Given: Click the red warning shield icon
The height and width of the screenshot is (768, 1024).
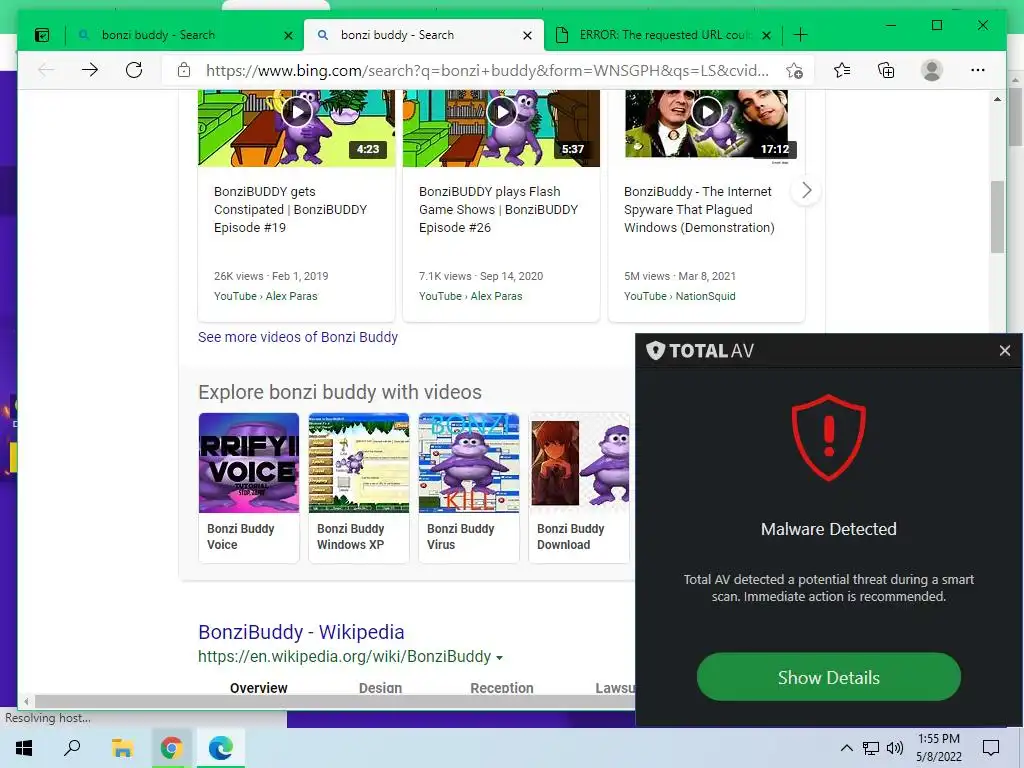Looking at the screenshot, I should click(x=829, y=438).
